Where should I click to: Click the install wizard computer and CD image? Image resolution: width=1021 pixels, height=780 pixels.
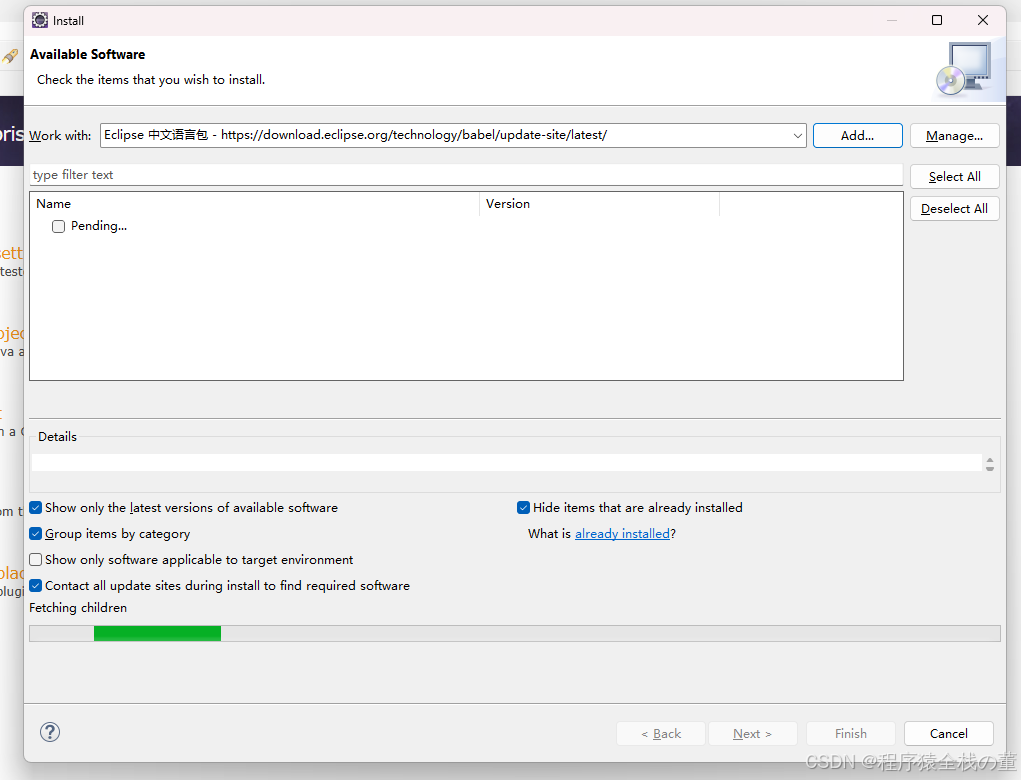(964, 69)
